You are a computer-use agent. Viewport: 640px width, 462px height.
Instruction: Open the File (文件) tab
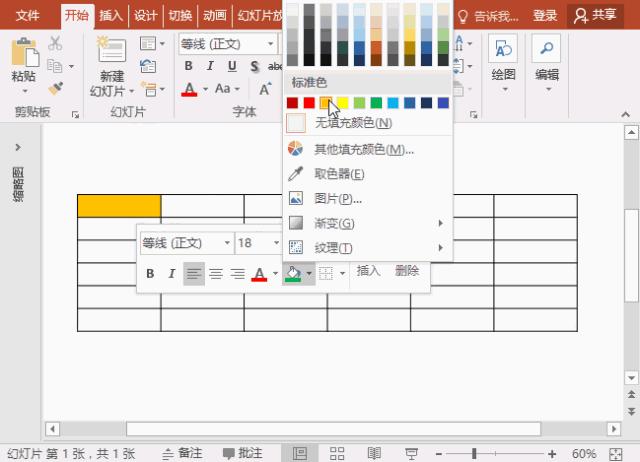27,16
